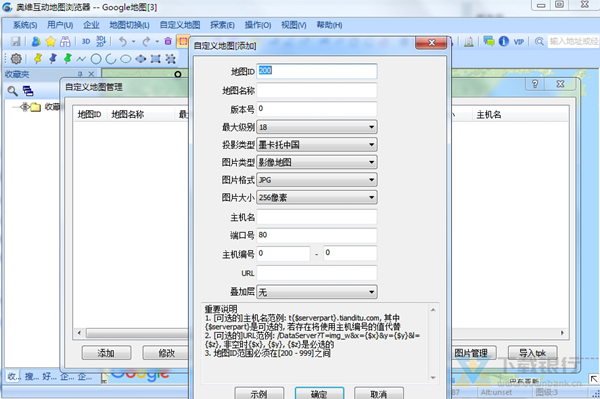Image resolution: width=600 pixels, height=399 pixels.
Task: Click the favorites panel search magnifier icon
Action: 13,91
